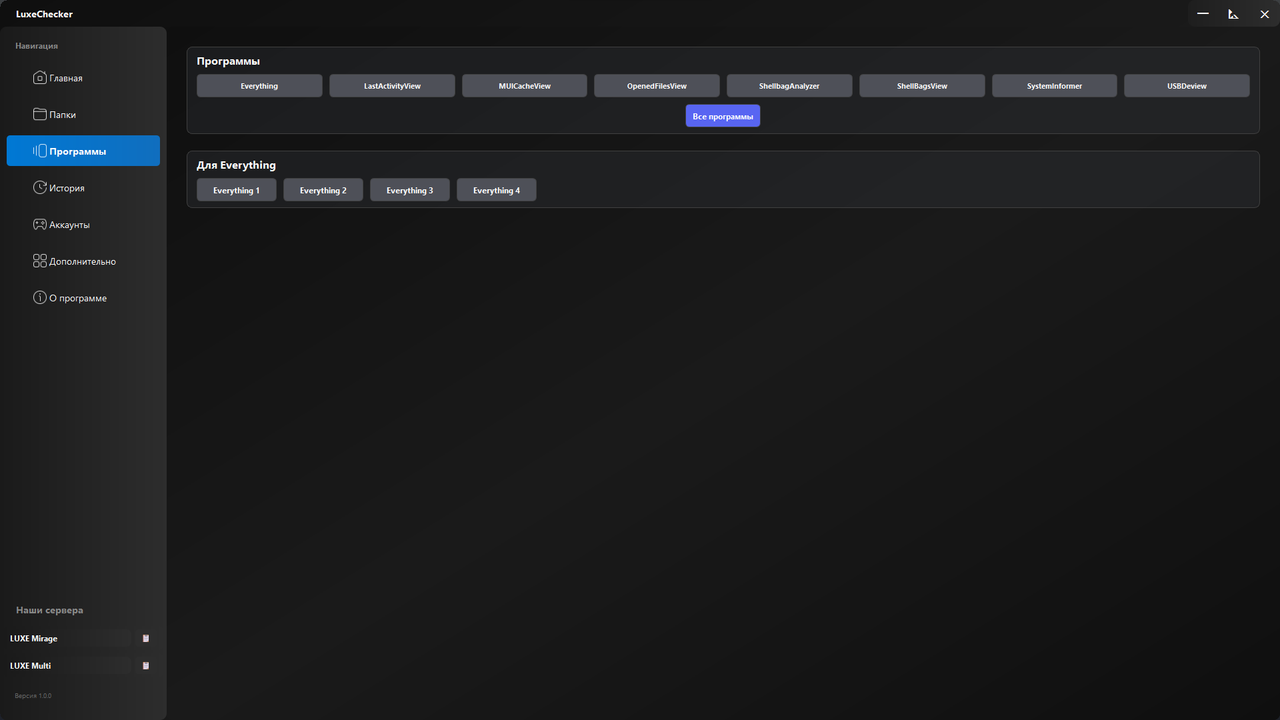Launch ShellbagAnalyzer
The width and height of the screenshot is (1280, 720).
790,86
